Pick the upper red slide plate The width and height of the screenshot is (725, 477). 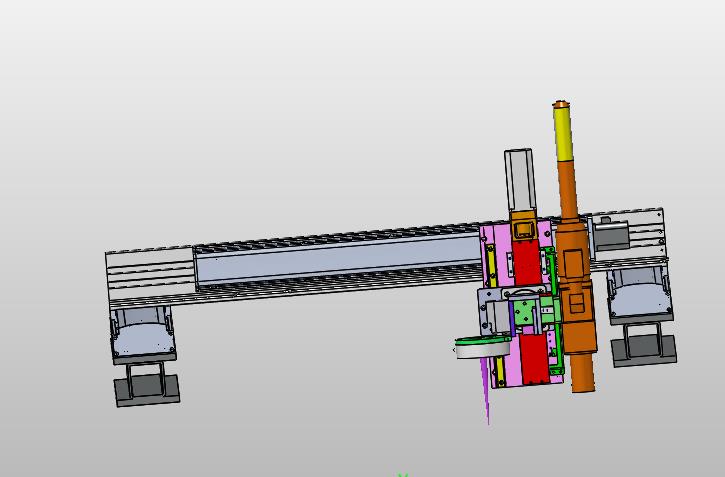526,262
